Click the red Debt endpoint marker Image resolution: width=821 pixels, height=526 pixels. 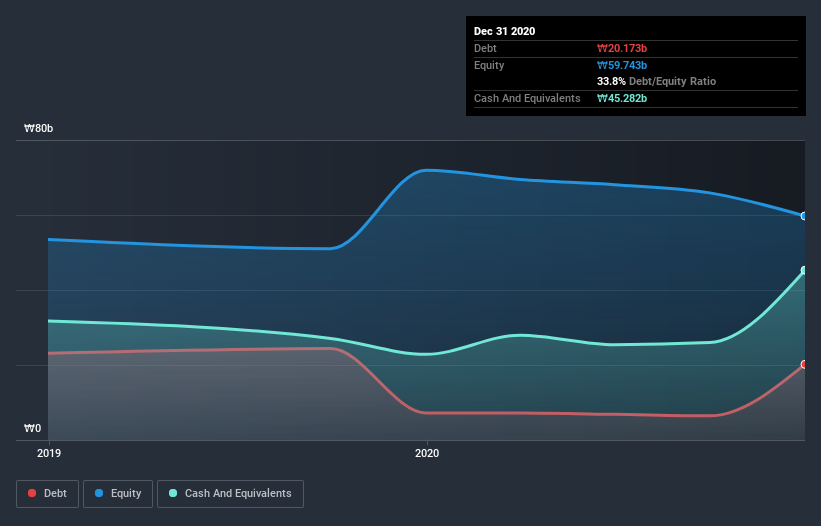tap(803, 364)
